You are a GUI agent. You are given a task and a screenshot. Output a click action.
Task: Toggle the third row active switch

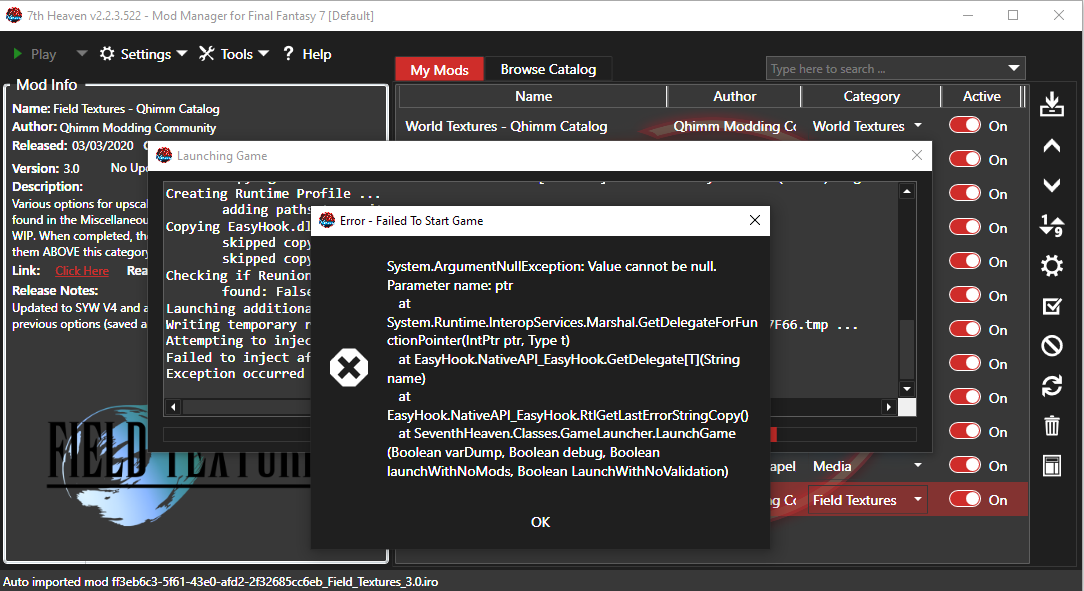click(x=964, y=193)
